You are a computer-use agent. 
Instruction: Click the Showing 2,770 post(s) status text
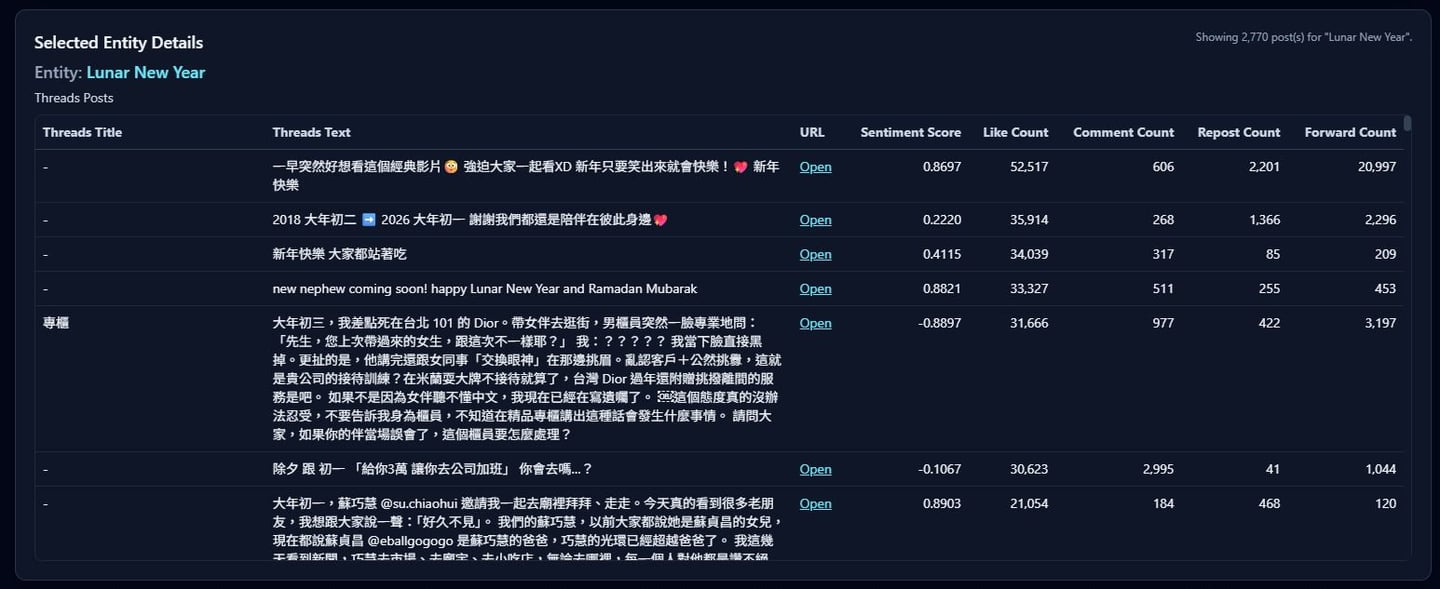[x=1304, y=37]
